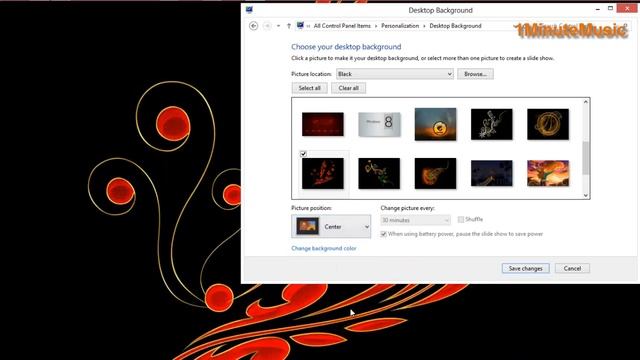The image size is (640, 360).
Task: Click the Control Panel icon in the address bar
Action: (300, 25)
